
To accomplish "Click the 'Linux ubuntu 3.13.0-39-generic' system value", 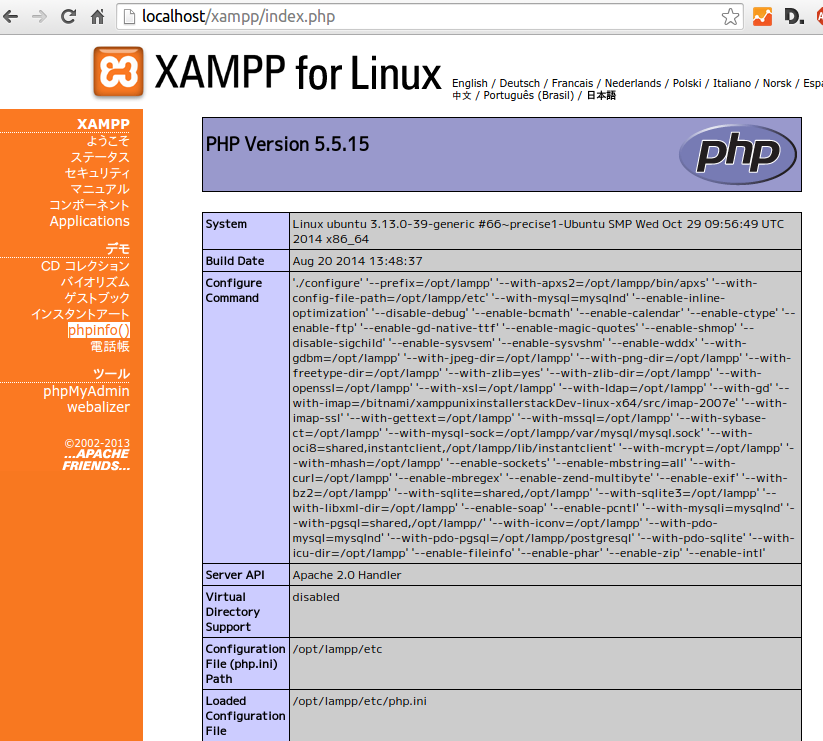I will (539, 231).
